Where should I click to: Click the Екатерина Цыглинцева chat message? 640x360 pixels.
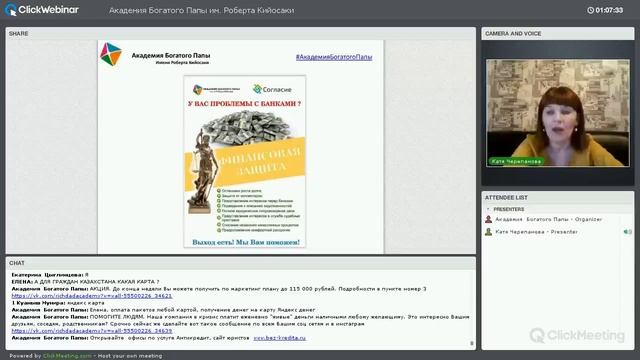click(x=50, y=275)
